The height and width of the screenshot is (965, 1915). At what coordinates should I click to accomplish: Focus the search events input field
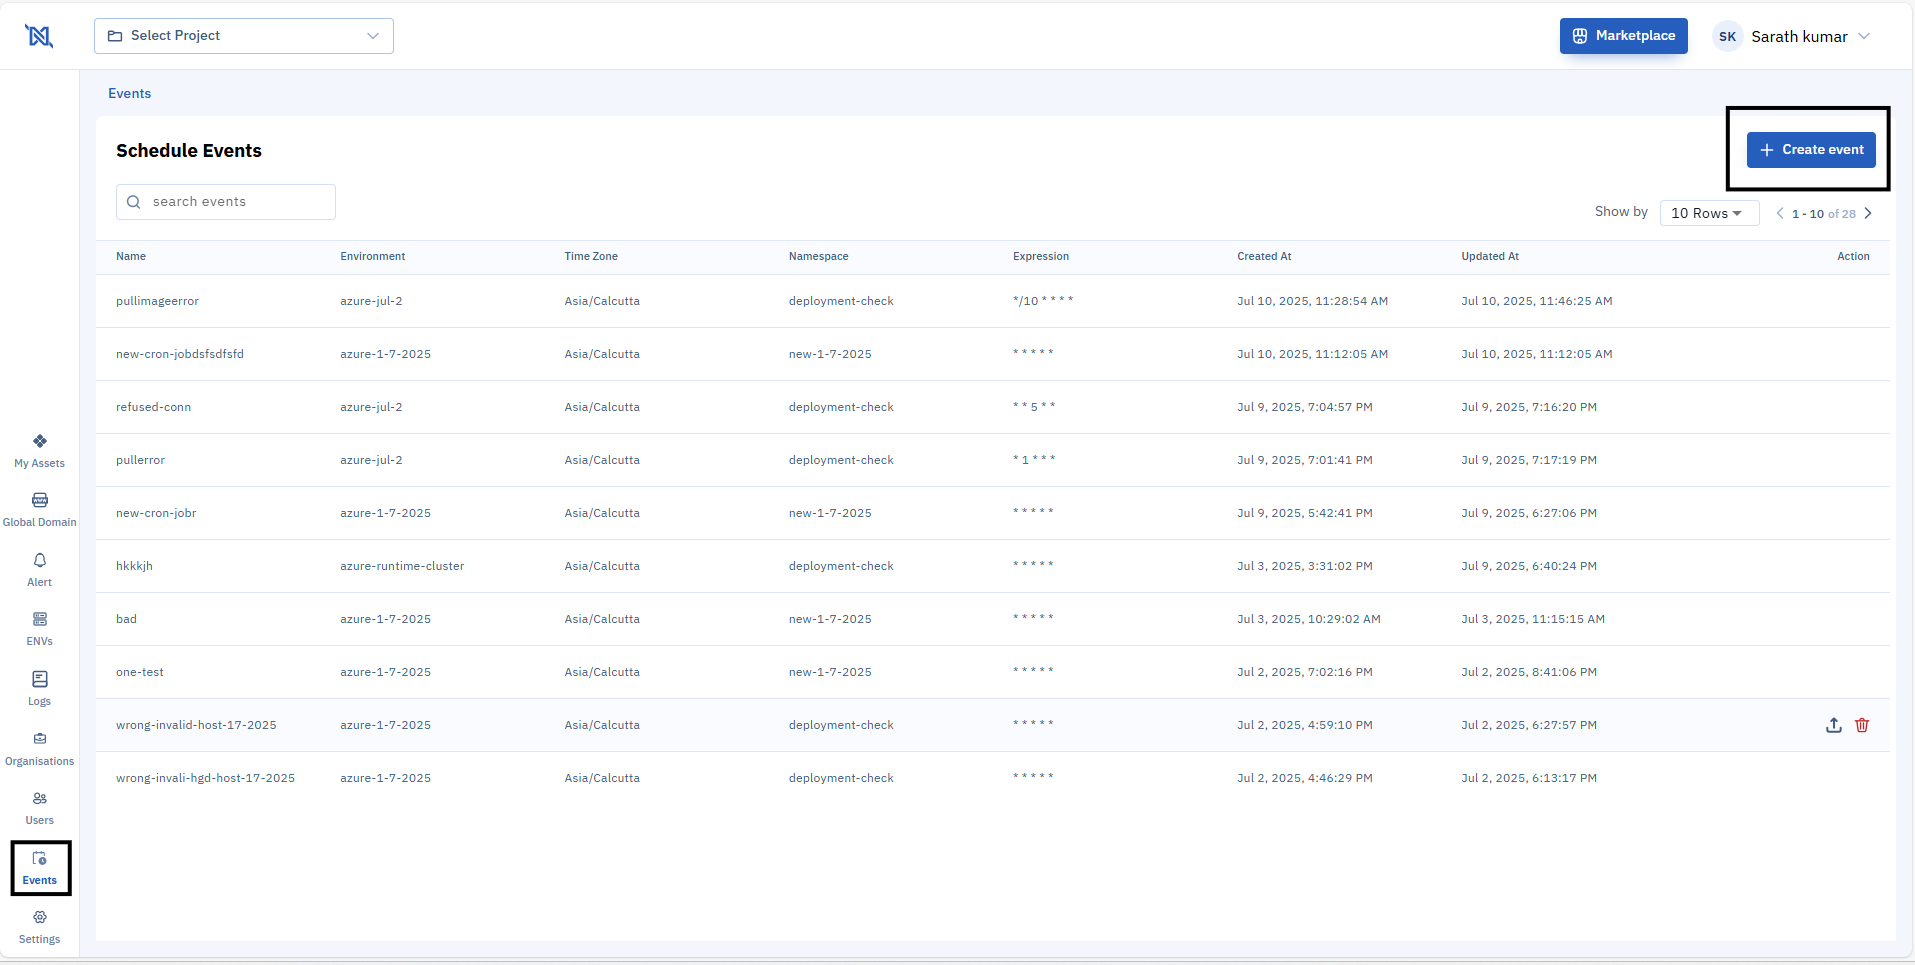[226, 202]
